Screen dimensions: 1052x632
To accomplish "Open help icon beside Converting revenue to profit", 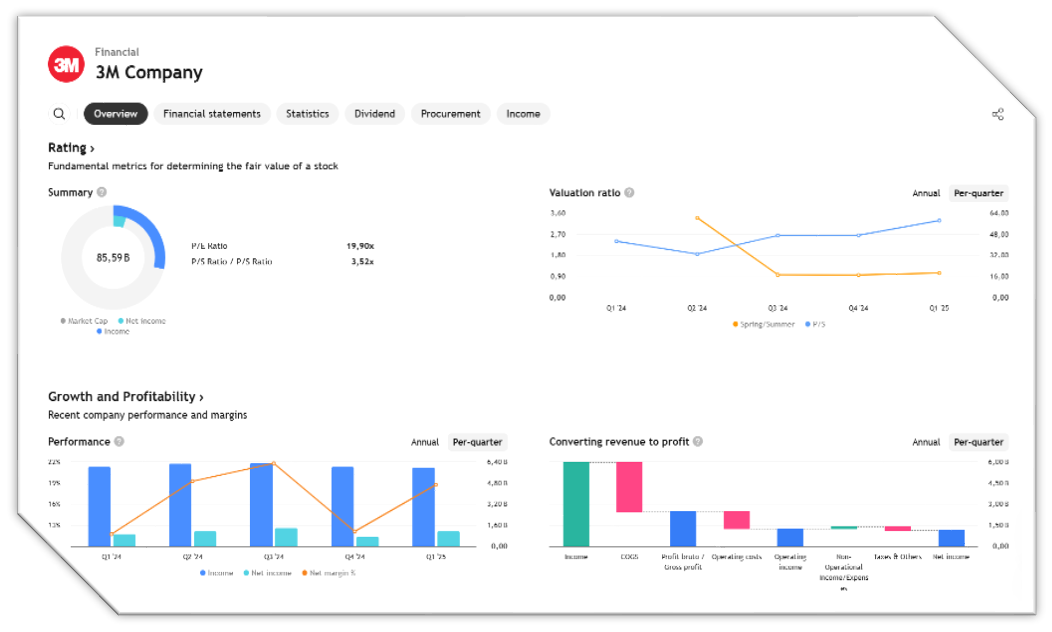I will click(698, 441).
